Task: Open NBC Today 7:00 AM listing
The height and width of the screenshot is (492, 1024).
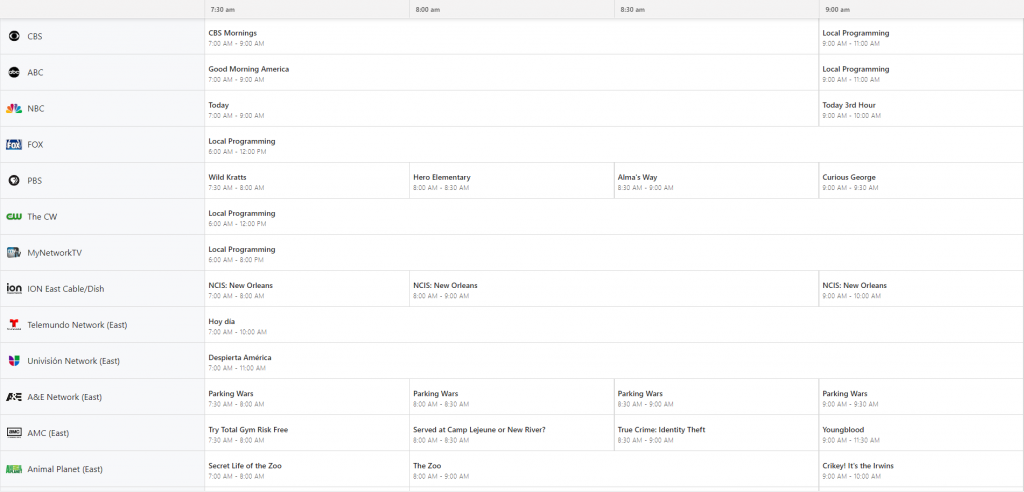Action: 511,108
